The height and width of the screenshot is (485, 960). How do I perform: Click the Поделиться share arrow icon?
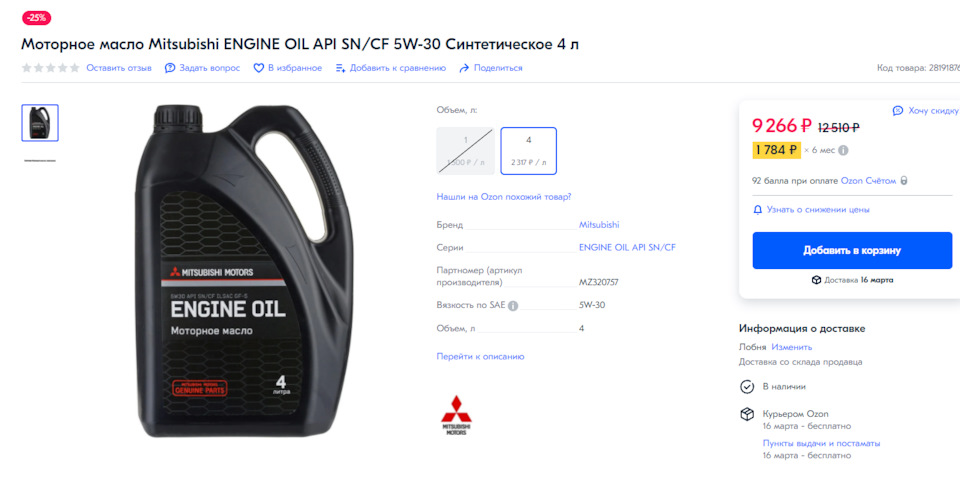point(465,68)
